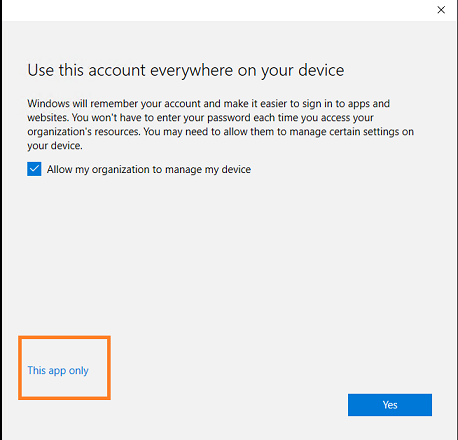Sign in to this app only

click(58, 371)
